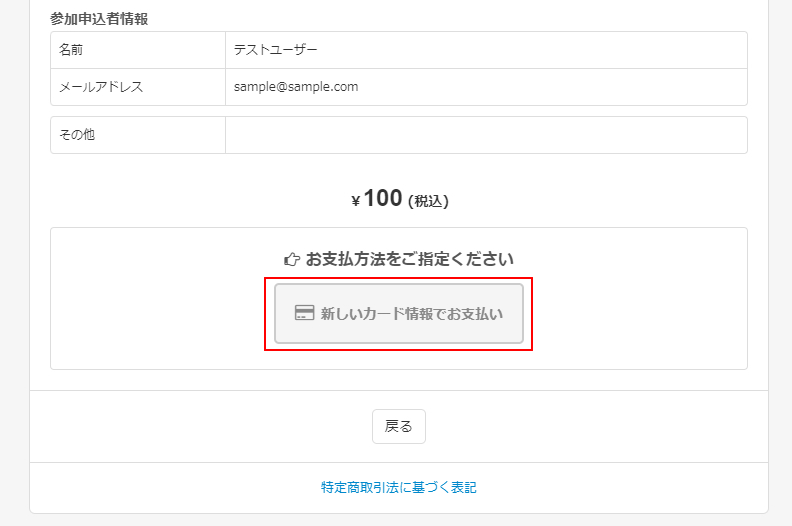Click the 参加申込者情報 section heading
Screen dimensions: 792x526
[99, 19]
